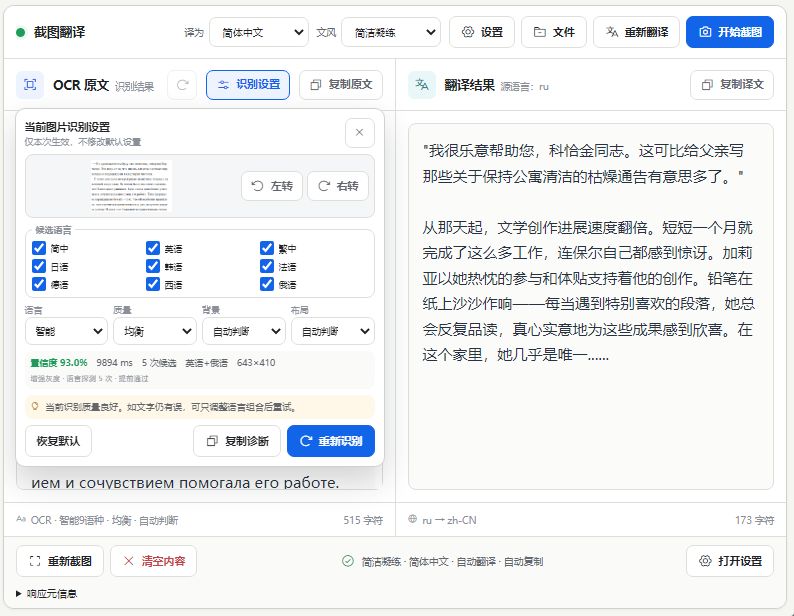Viewport: 794px width, 616px height.
Task: Open the 背景 自动判断 dropdown
Action: coord(244,331)
